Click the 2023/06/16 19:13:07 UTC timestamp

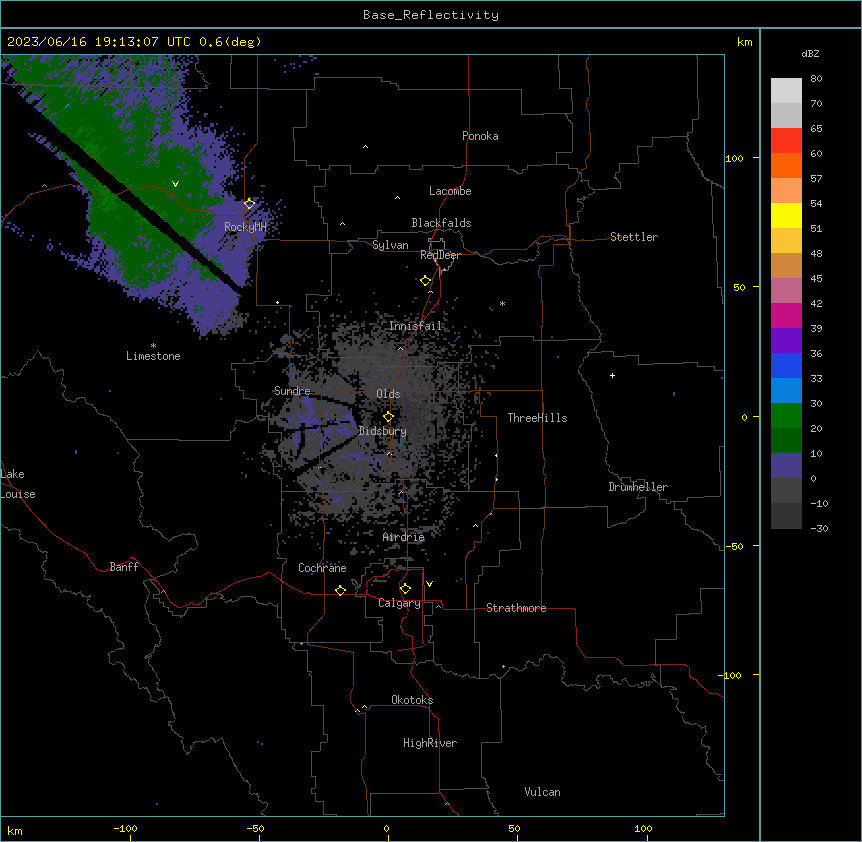coord(98,42)
